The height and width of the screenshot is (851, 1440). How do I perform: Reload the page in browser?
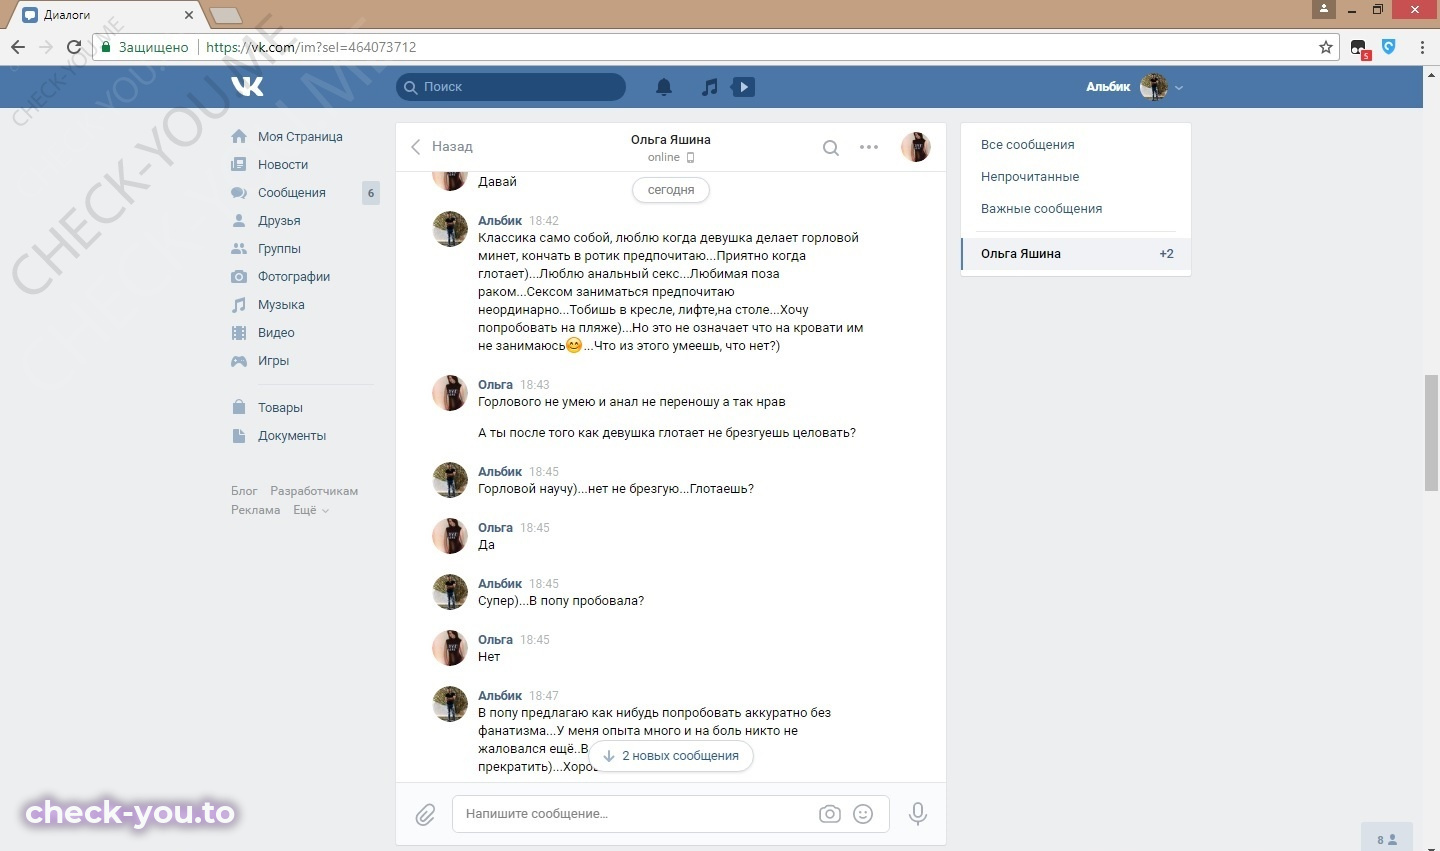(x=74, y=47)
